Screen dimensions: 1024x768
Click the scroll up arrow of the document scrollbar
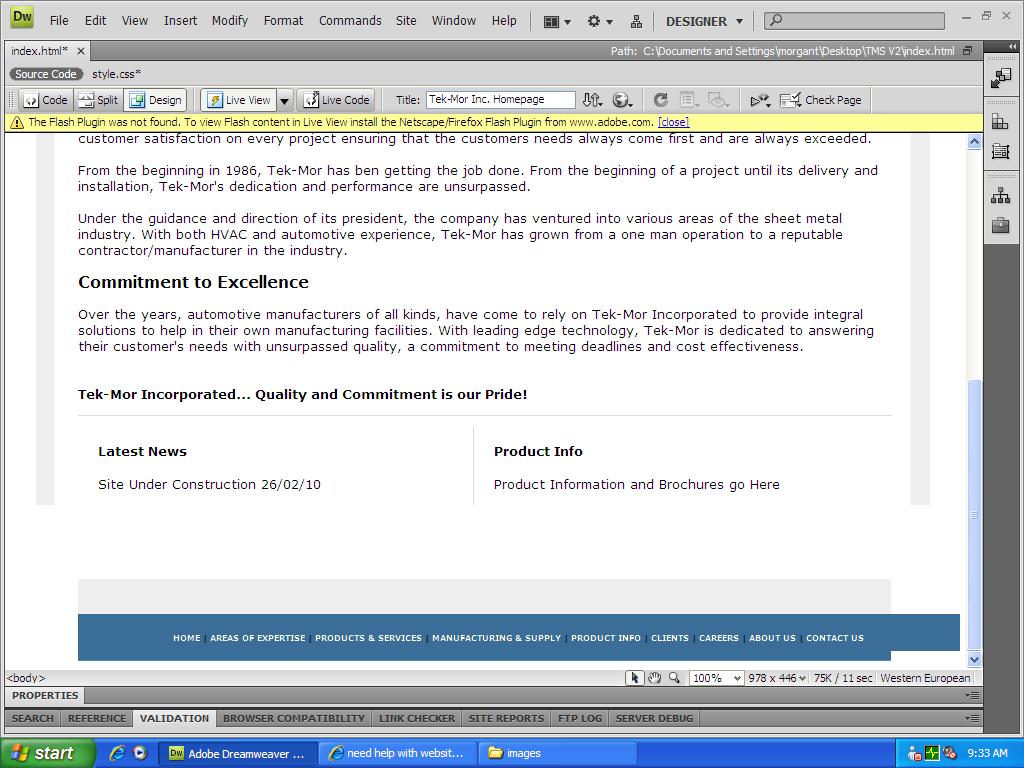974,142
